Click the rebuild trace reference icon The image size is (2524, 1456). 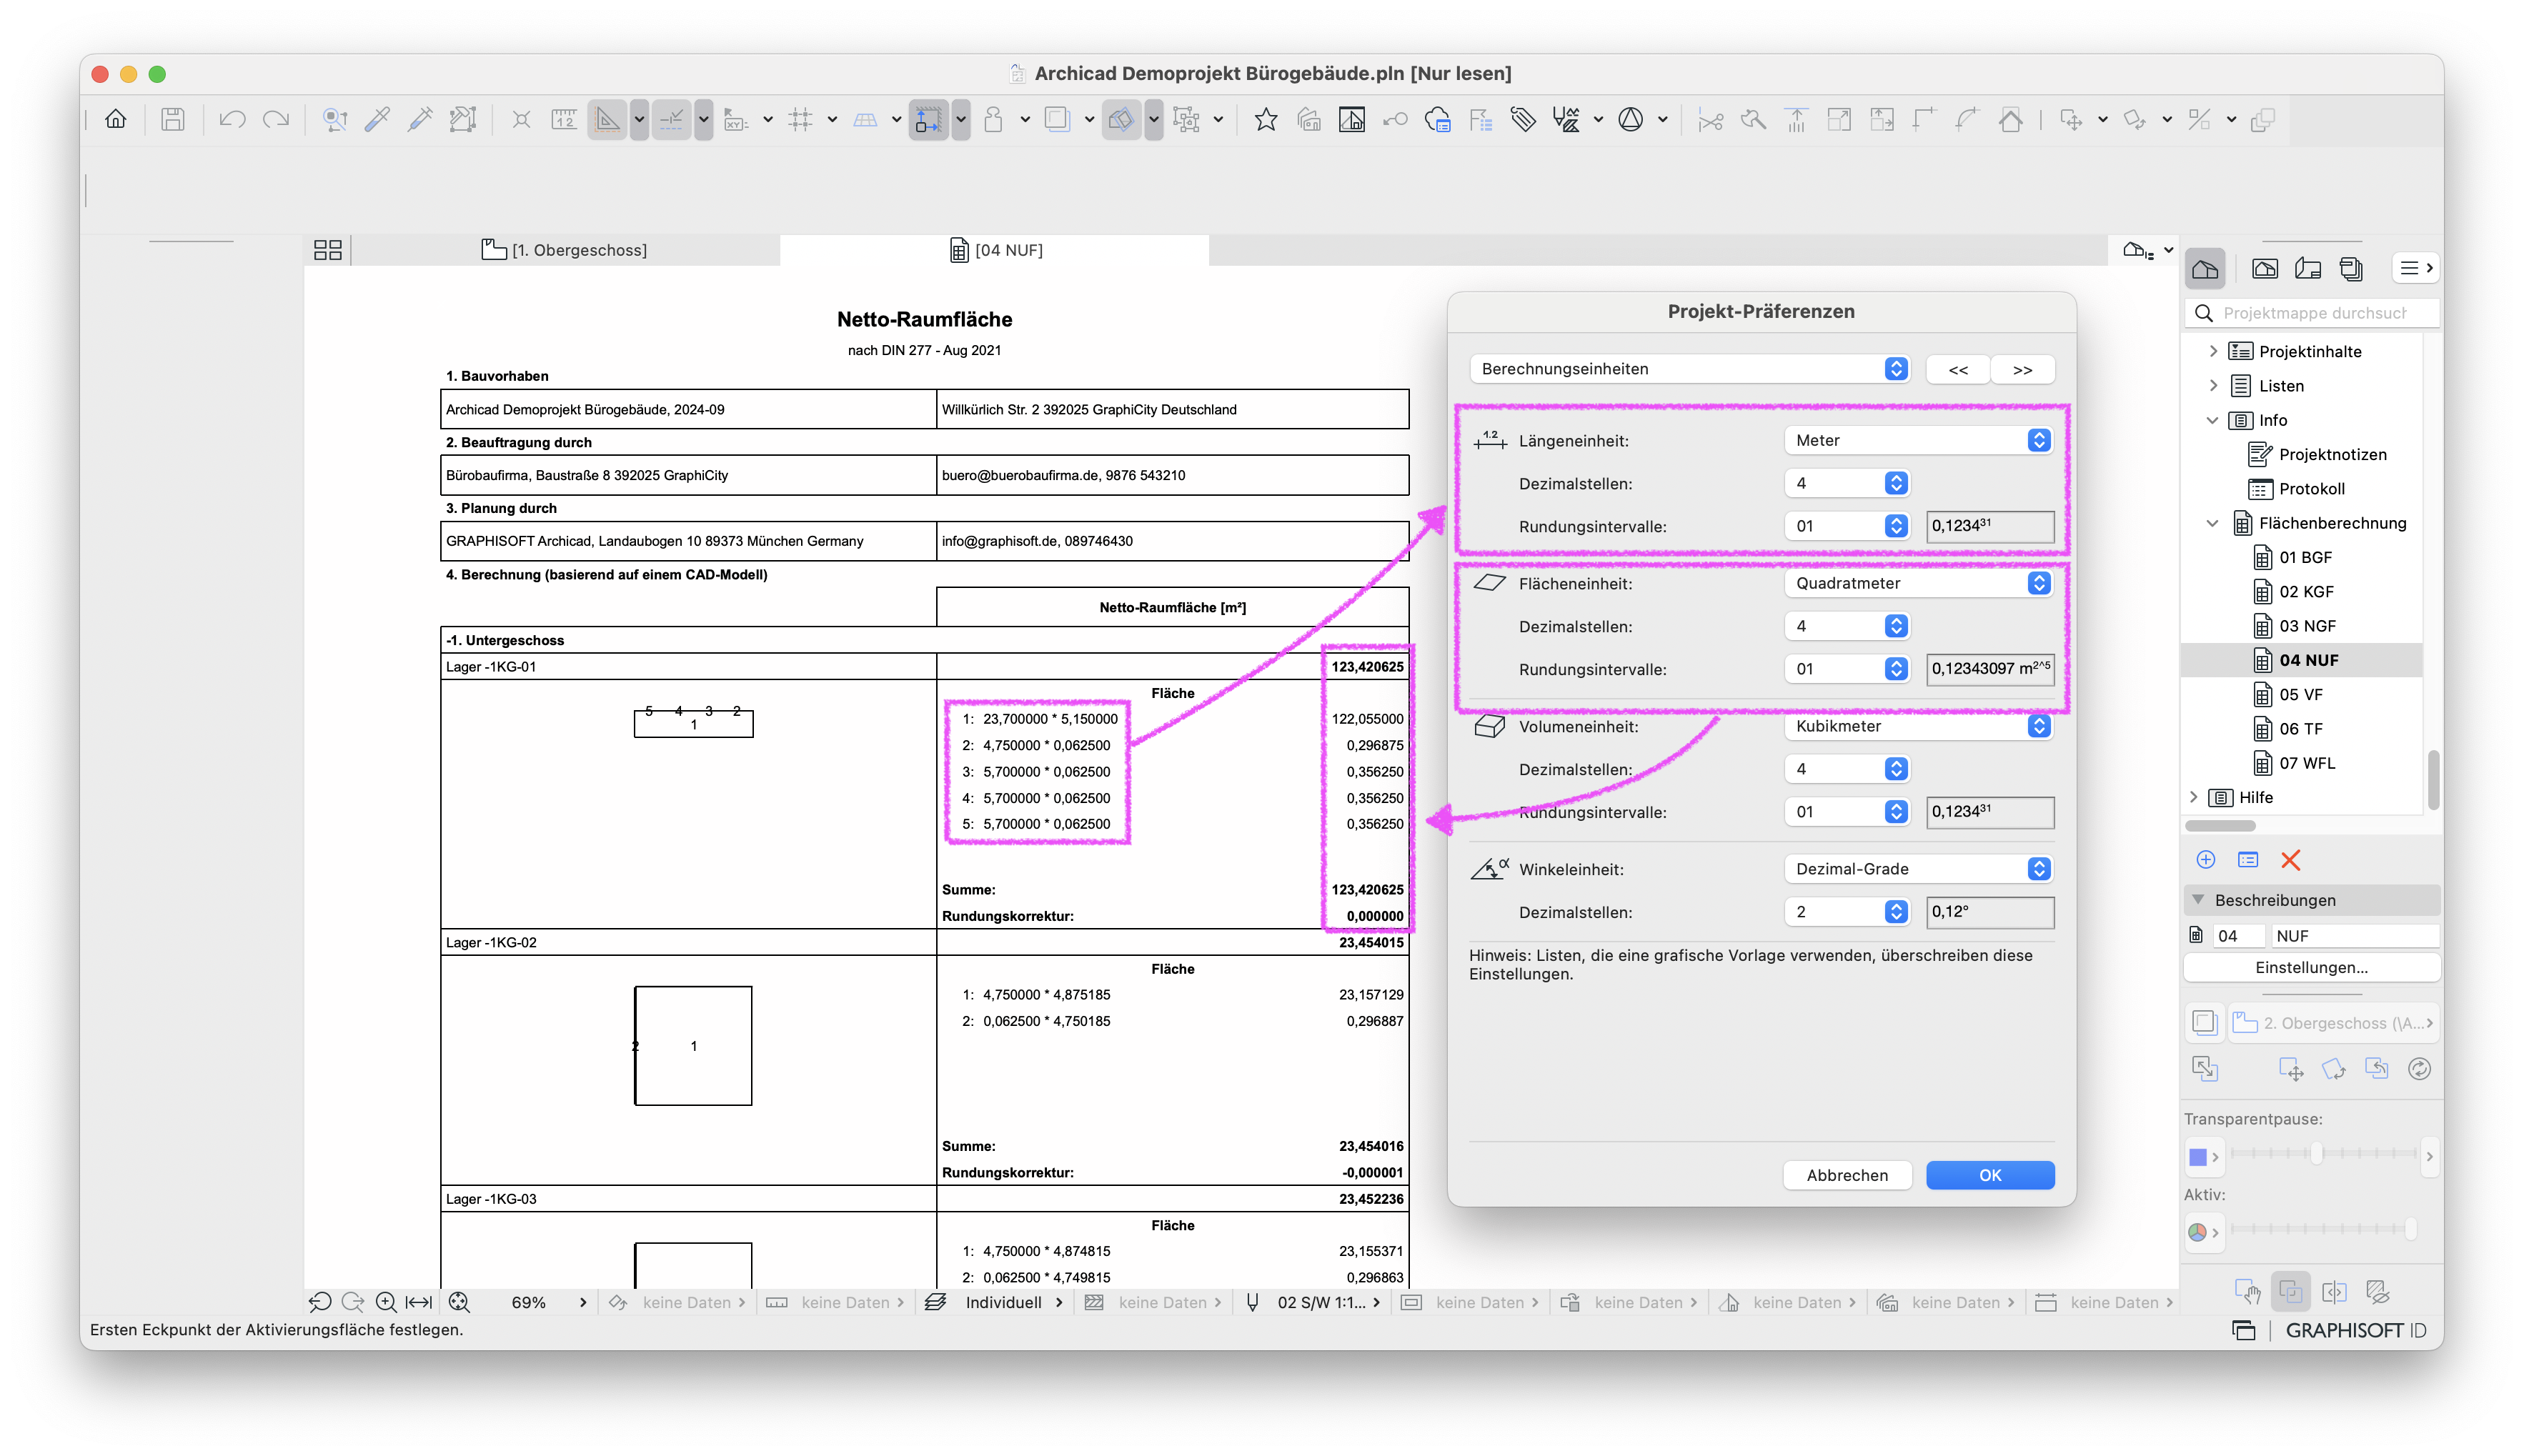(x=2419, y=1069)
